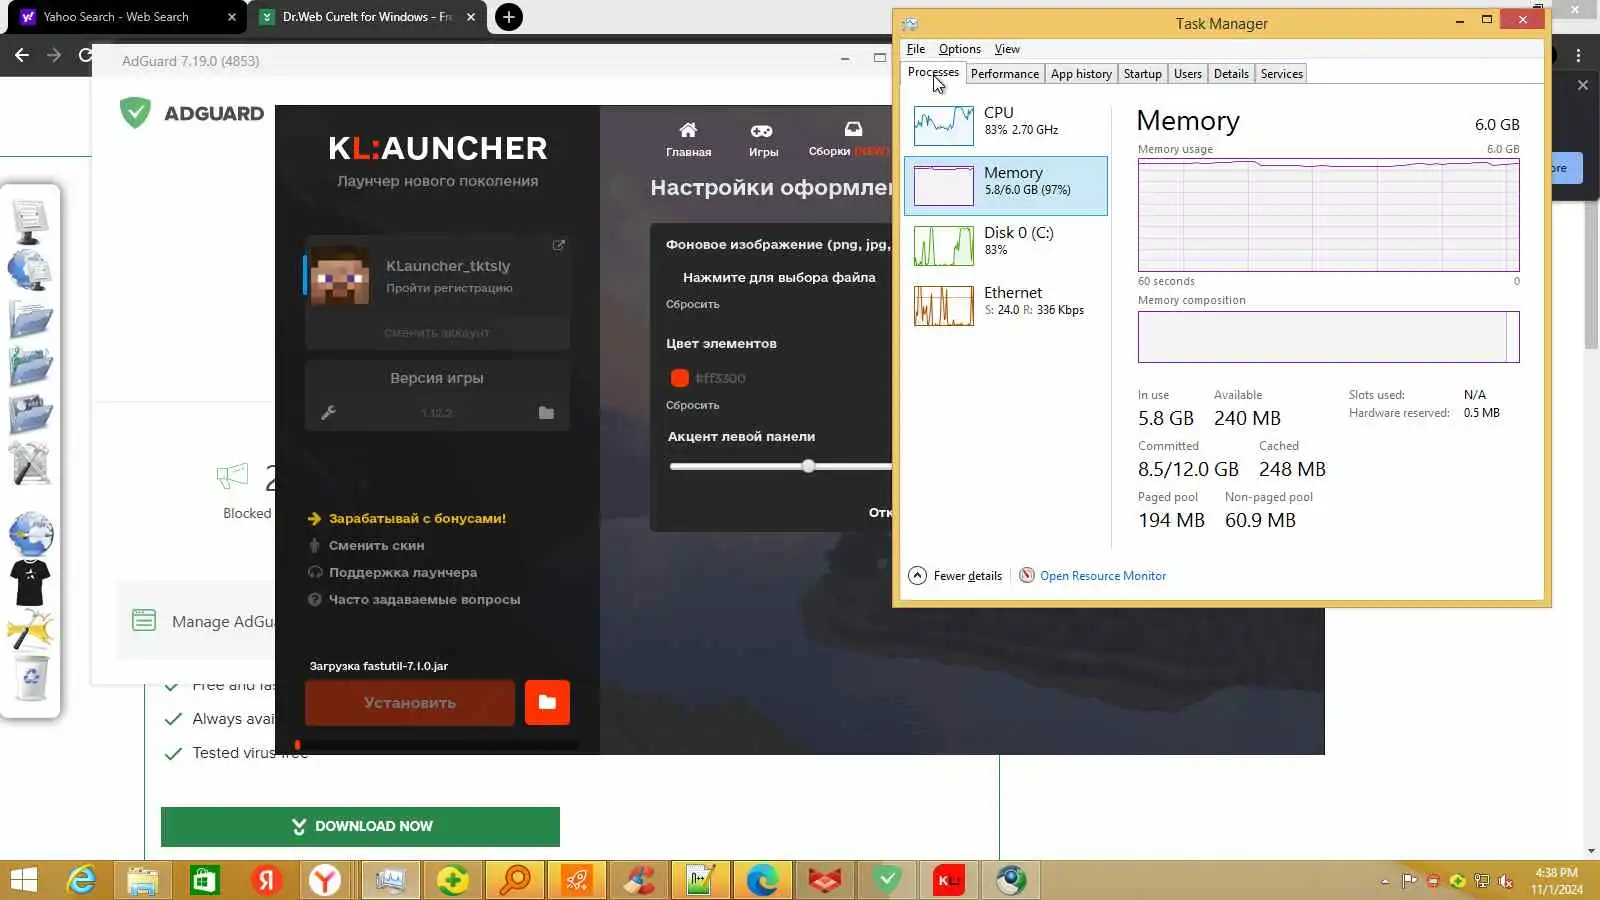1600x900 pixels.
Task: Select the Disk 0 (C:) performance item
Action: pos(1006,245)
